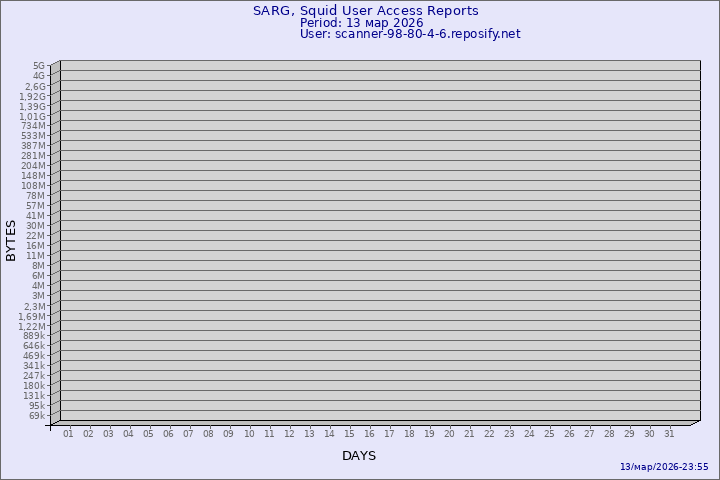Select the user scanner-98-80-4-6.reposify.net label
The height and width of the screenshot is (480, 720).
(410, 34)
